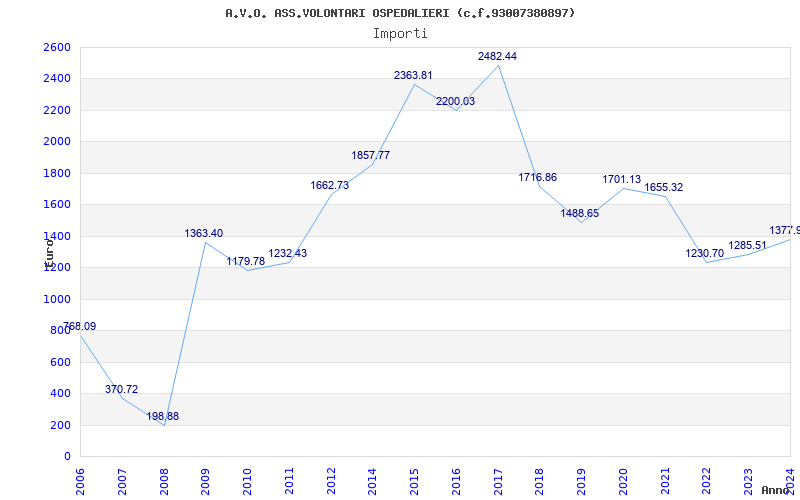
Task: Click the 'Importi' subtitle
Action: (400, 34)
